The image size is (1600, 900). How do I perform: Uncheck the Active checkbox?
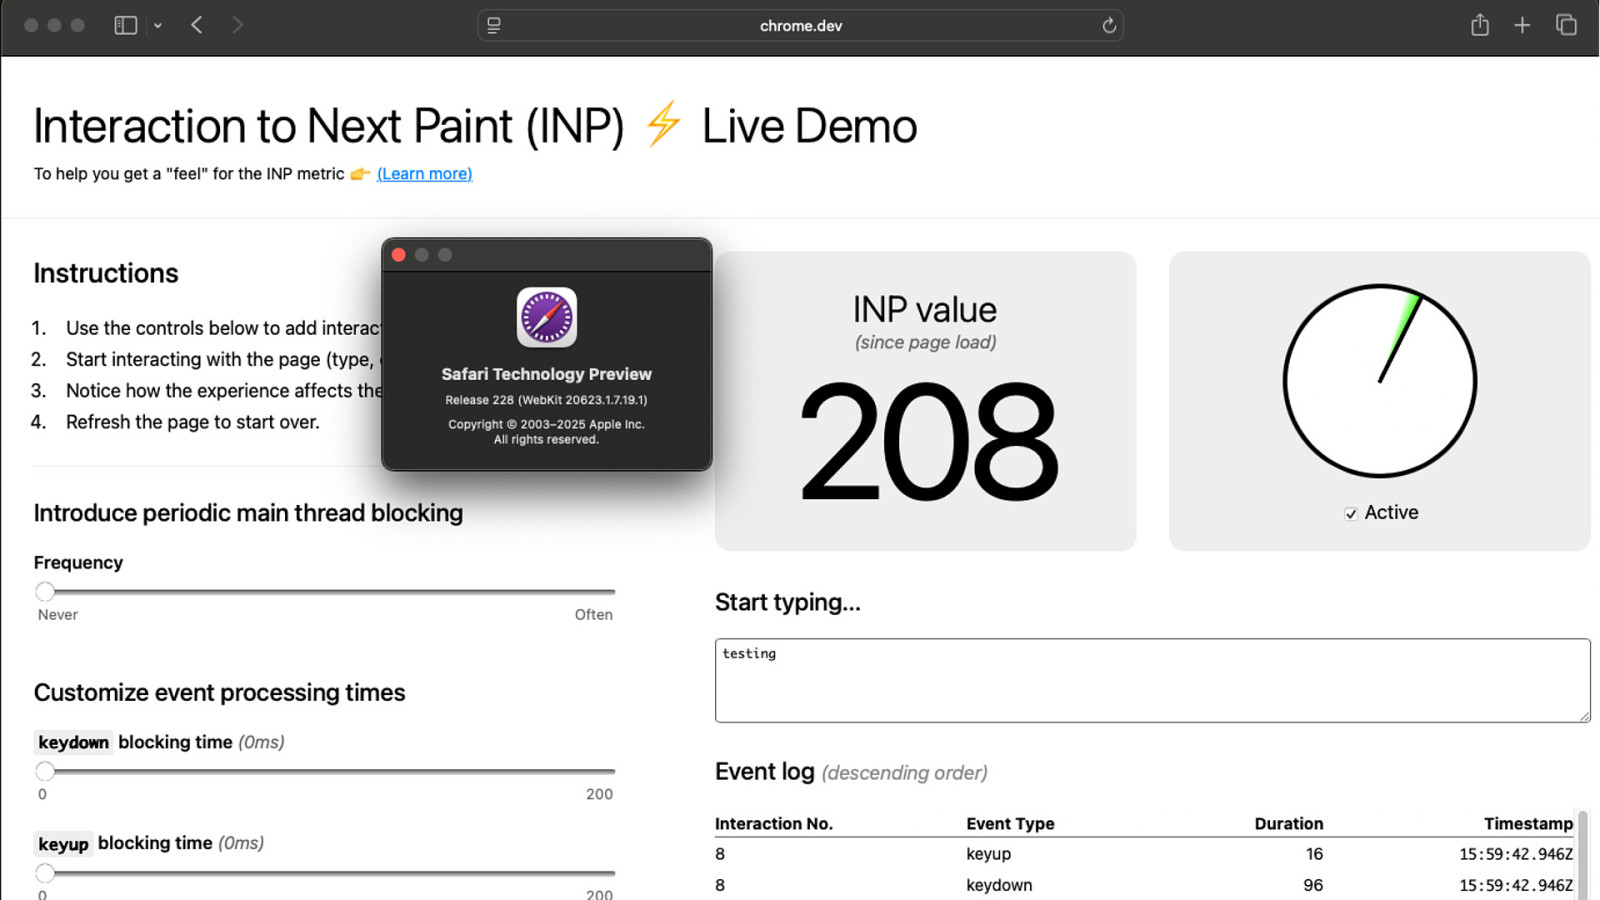click(x=1351, y=514)
